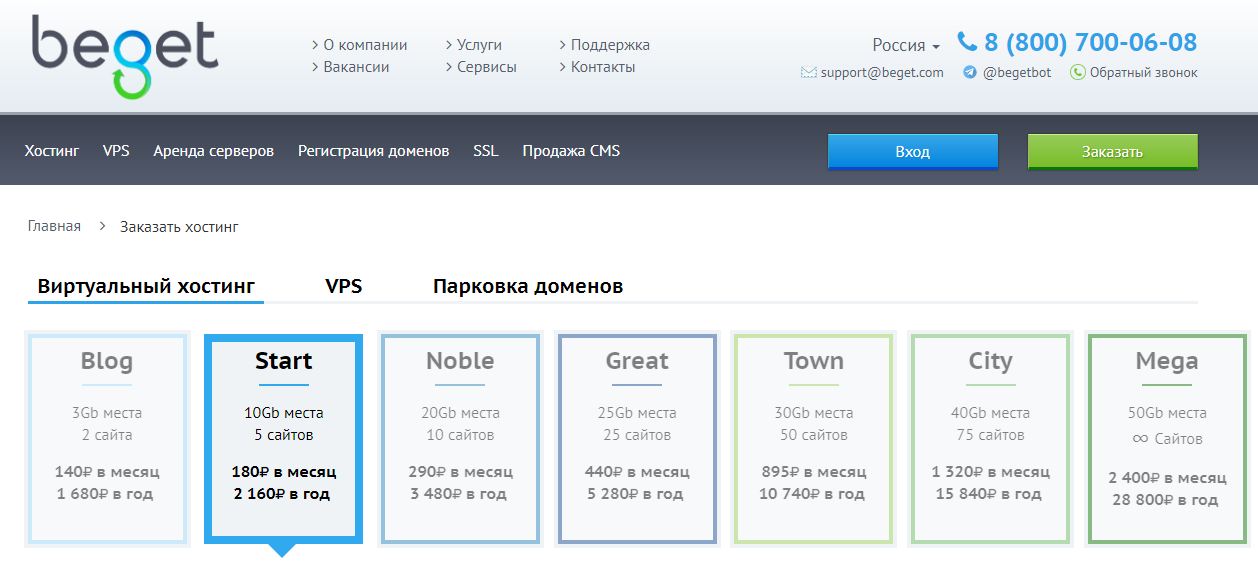Select the City hosting plan card
Image resolution: width=1258 pixels, height=568 pixels.
click(990, 439)
